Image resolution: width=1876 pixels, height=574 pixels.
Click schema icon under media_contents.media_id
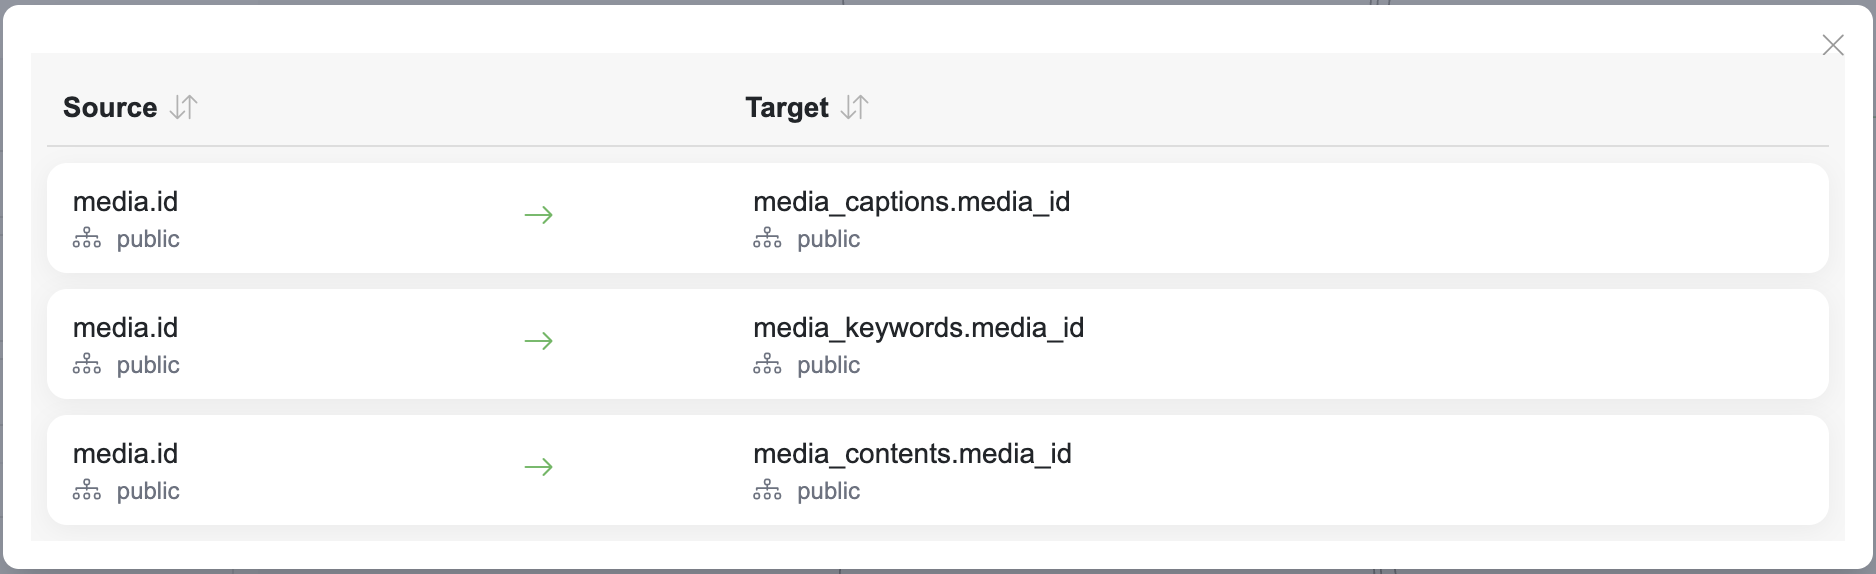point(767,491)
